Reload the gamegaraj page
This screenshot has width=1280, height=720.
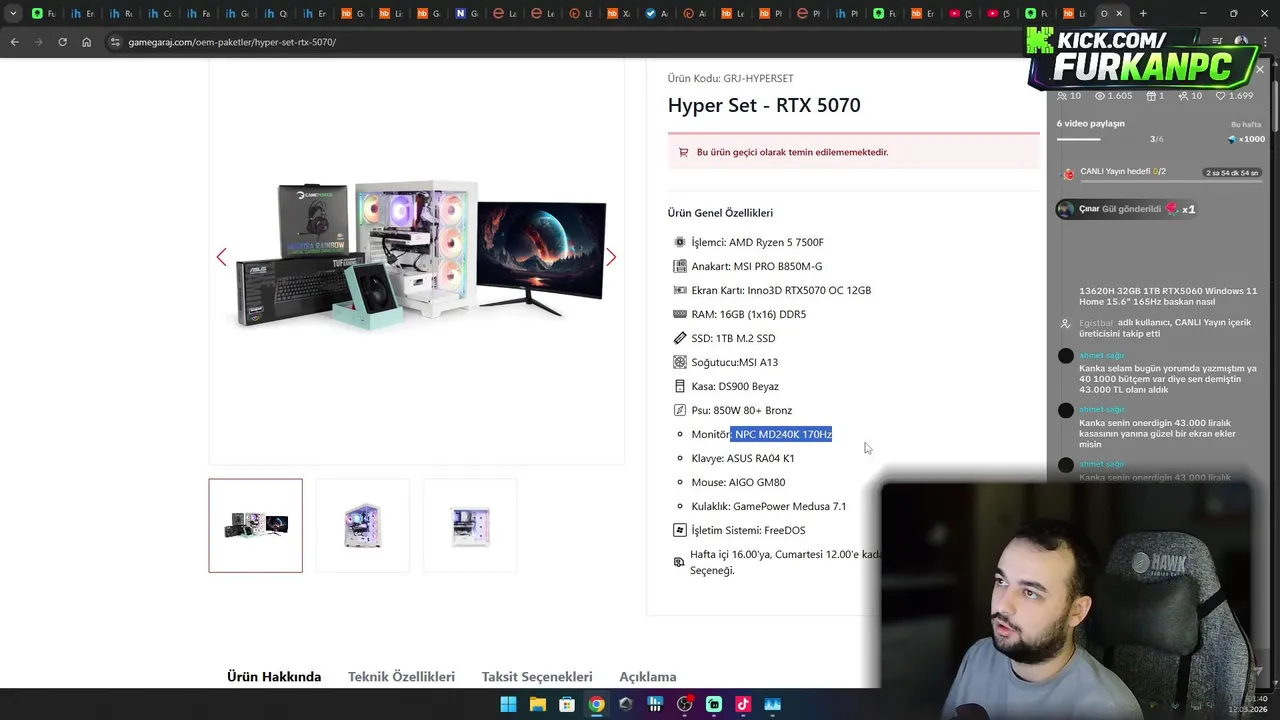click(x=62, y=42)
